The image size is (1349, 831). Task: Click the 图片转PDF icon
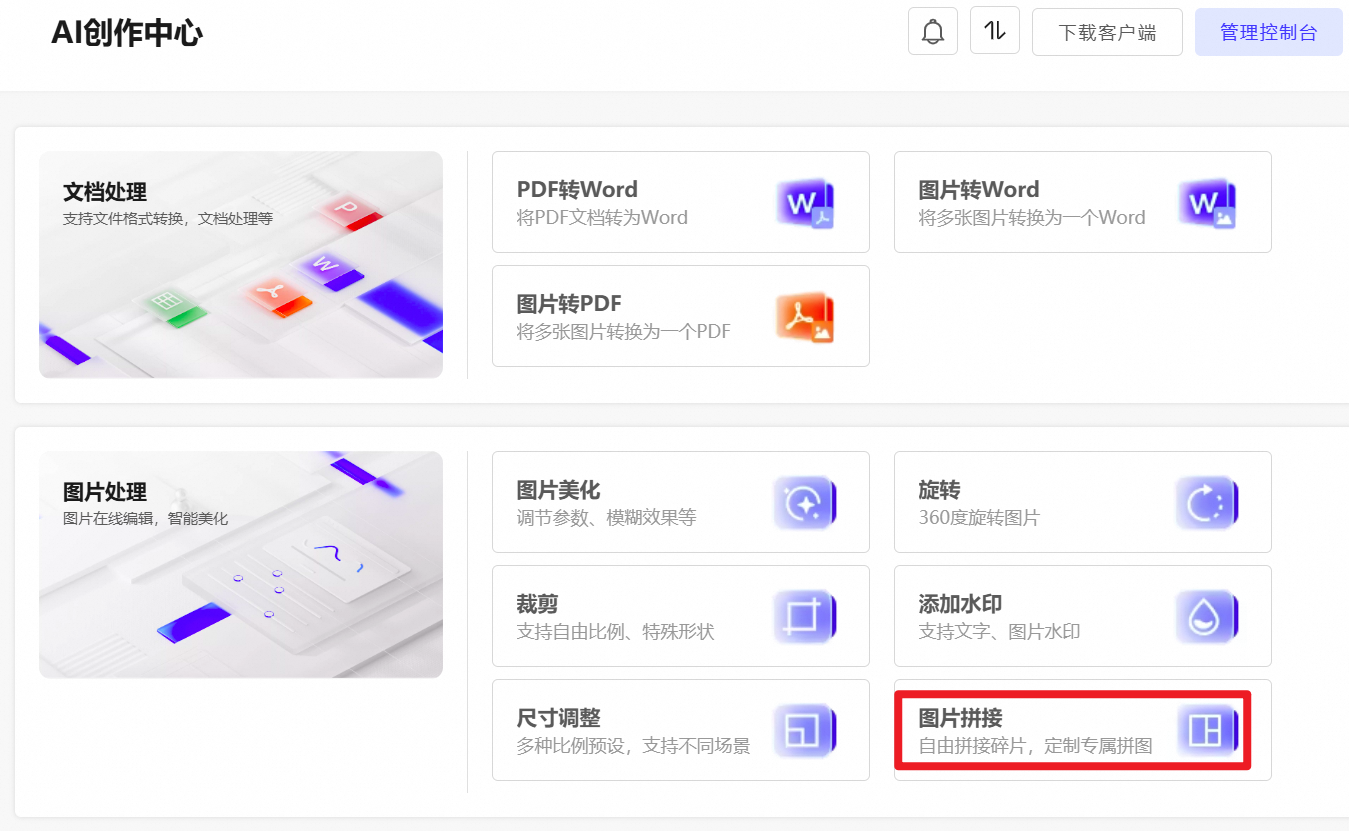coord(806,317)
